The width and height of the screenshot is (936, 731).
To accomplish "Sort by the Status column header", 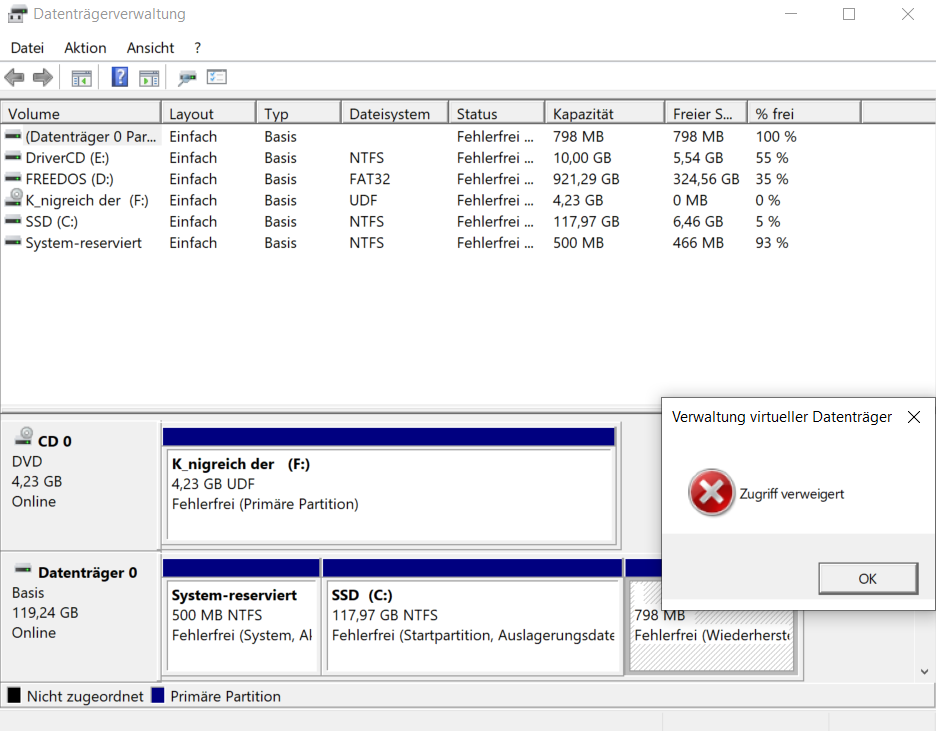I will coord(496,113).
